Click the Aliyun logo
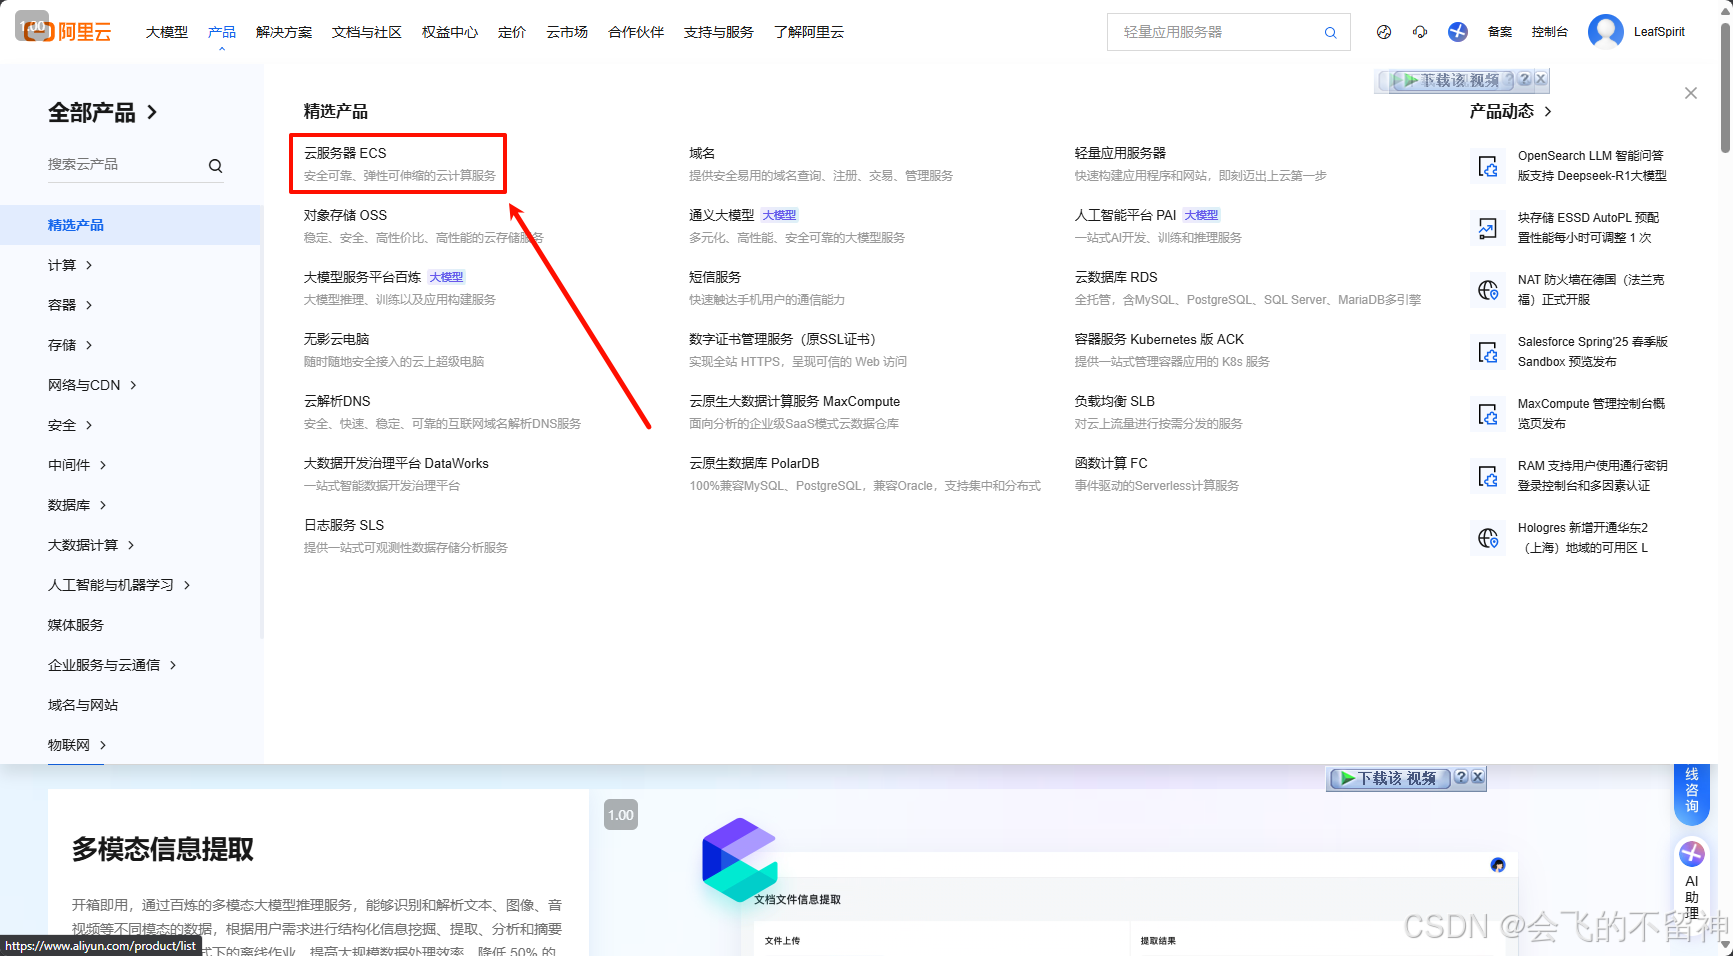 pos(66,31)
